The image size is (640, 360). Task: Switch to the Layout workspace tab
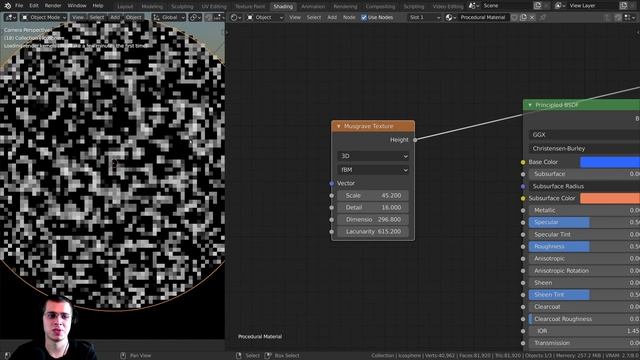125,7
